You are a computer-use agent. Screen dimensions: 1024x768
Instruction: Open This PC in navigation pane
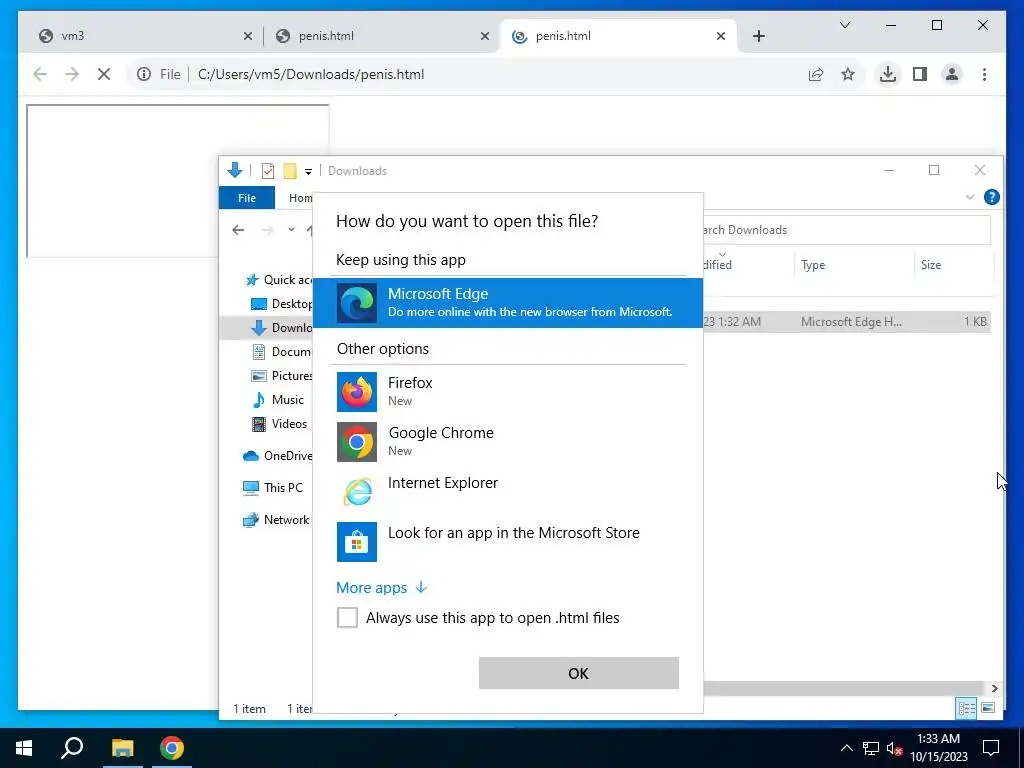point(272,488)
